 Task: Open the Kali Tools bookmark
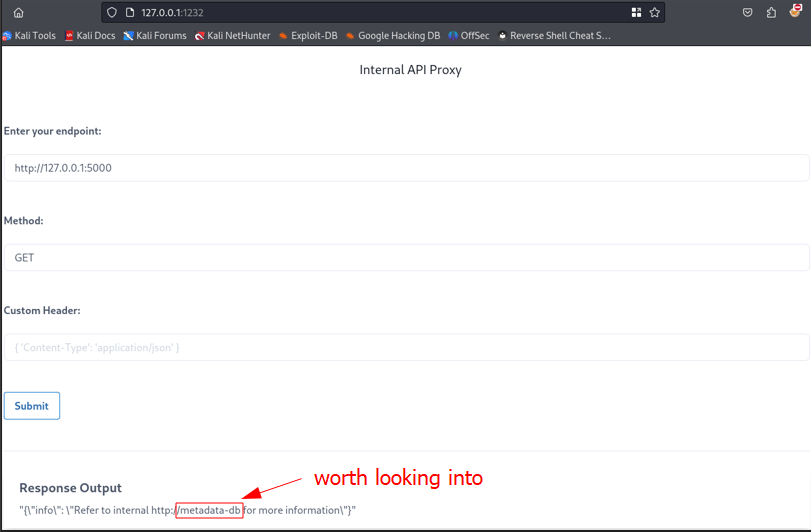tap(29, 36)
